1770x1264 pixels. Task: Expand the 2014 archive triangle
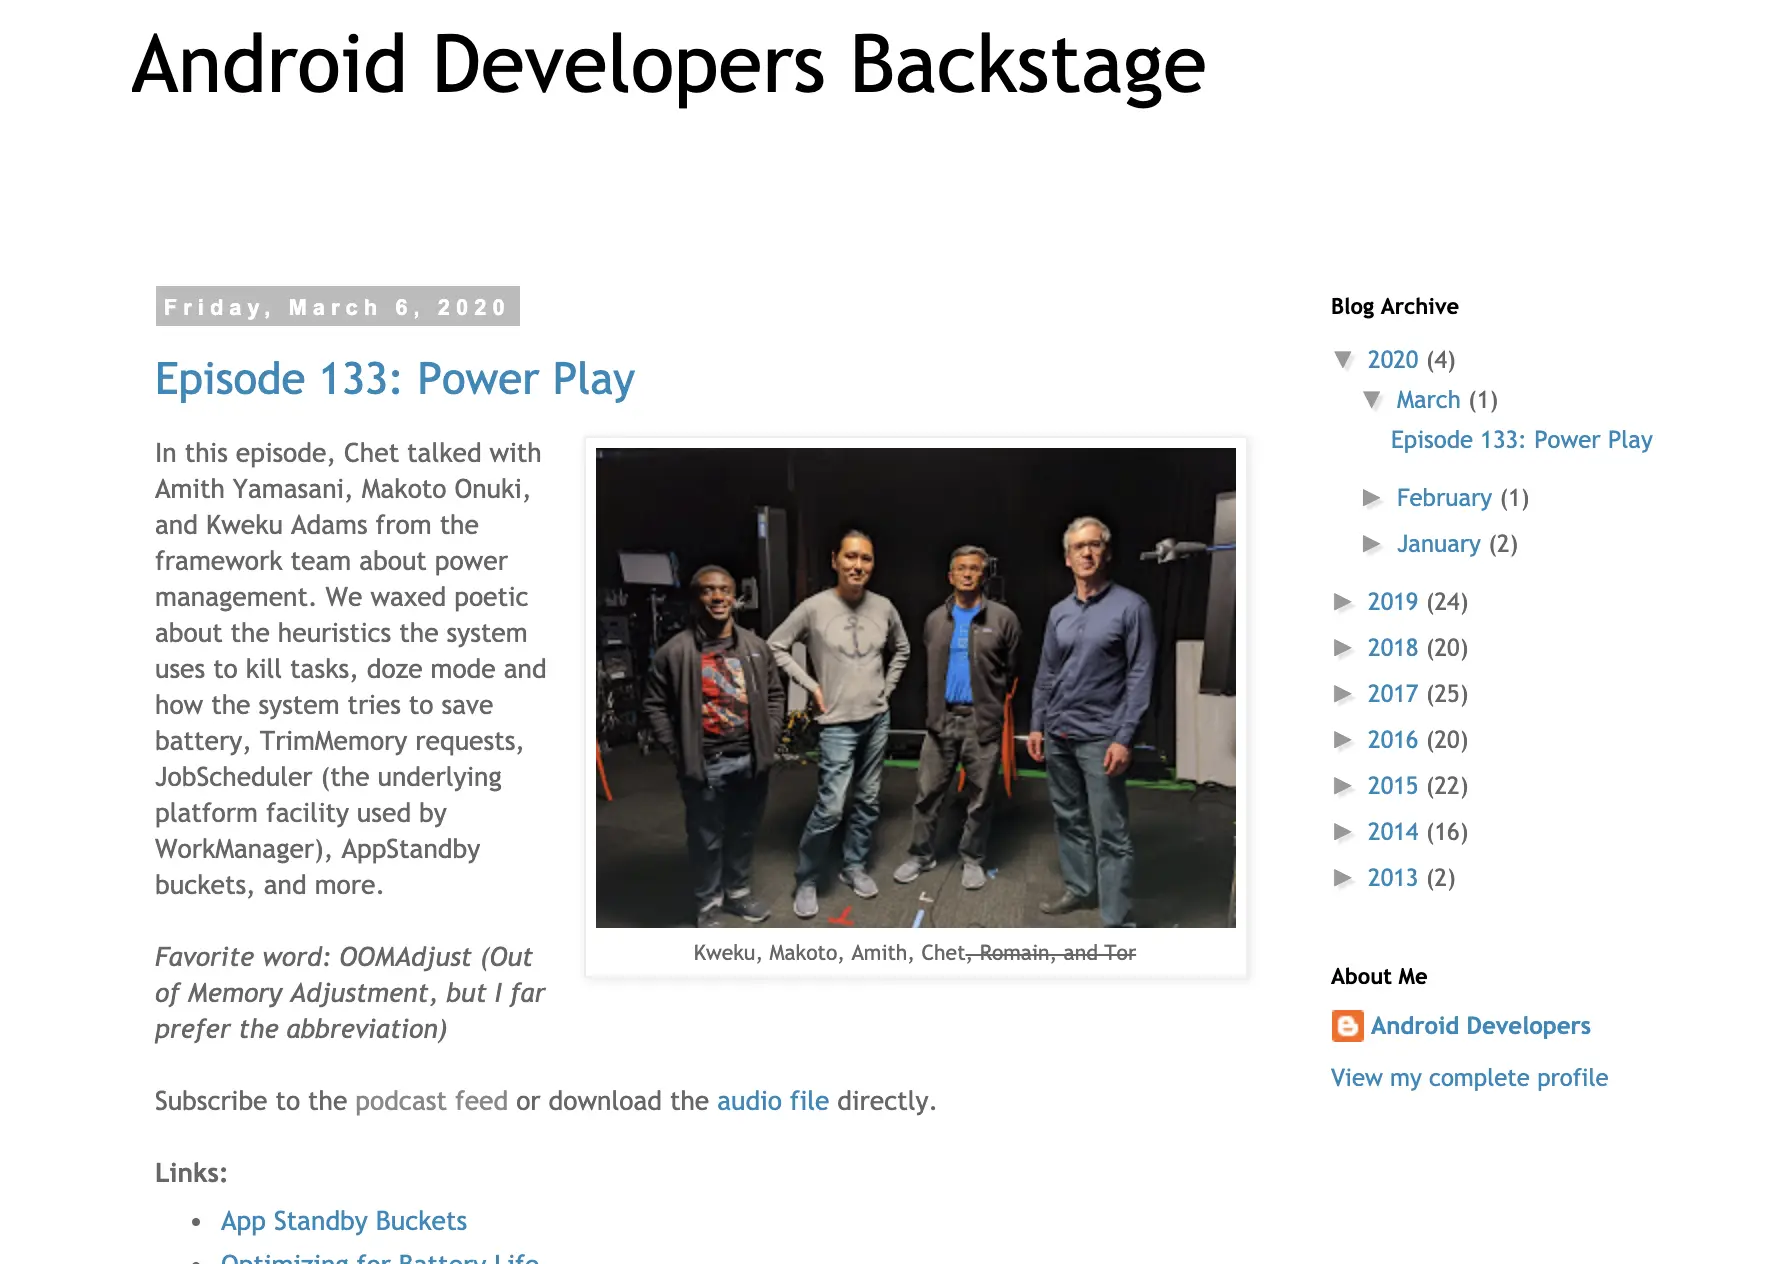1344,832
